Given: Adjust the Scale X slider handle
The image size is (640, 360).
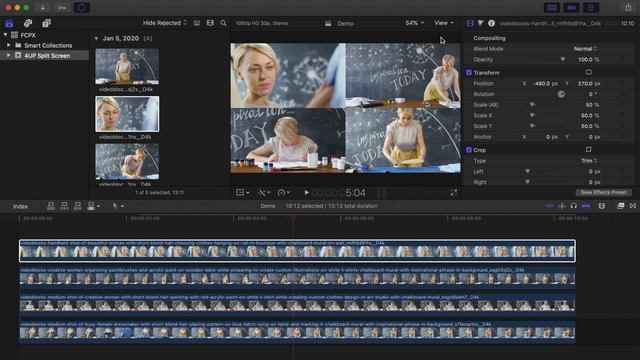Looking at the screenshot, I should click(532, 116).
